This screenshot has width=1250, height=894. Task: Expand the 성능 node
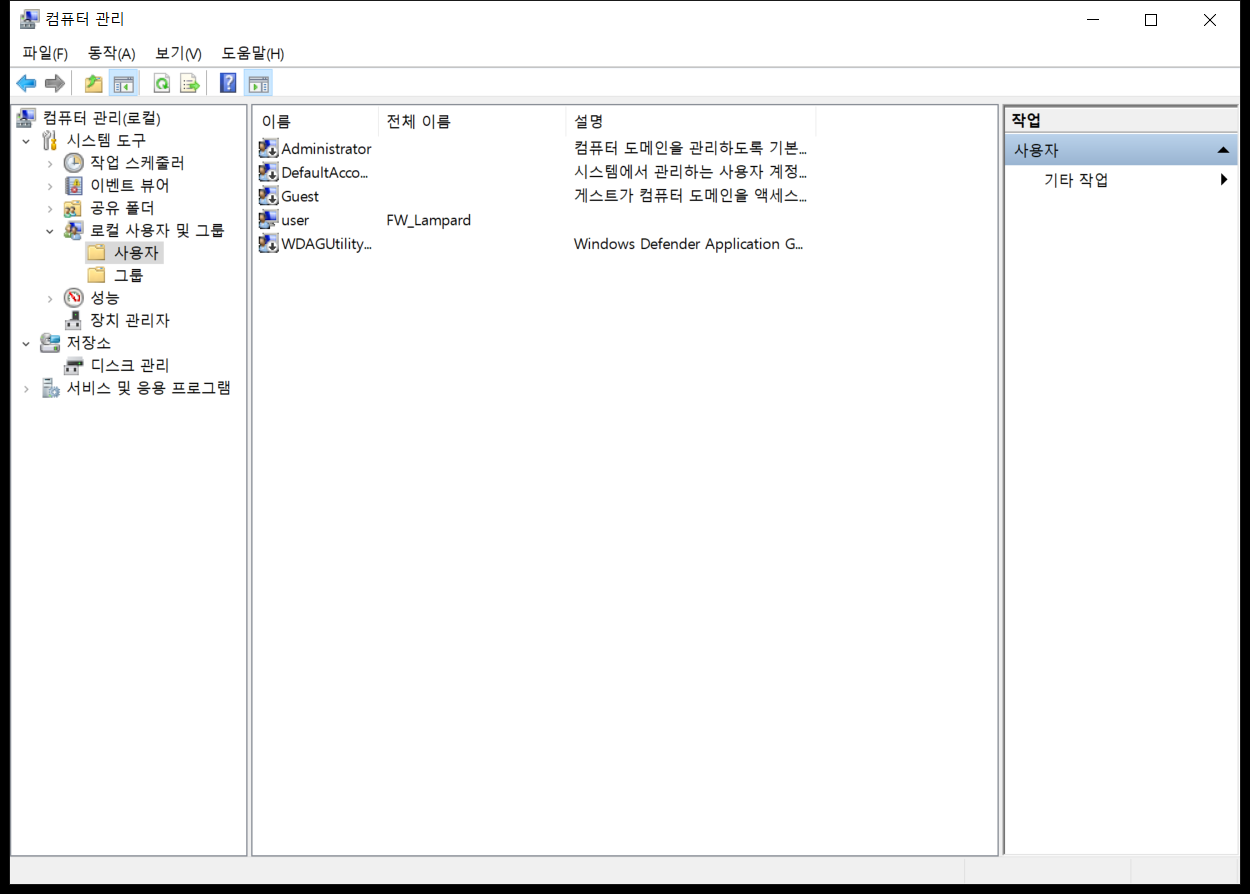point(50,298)
